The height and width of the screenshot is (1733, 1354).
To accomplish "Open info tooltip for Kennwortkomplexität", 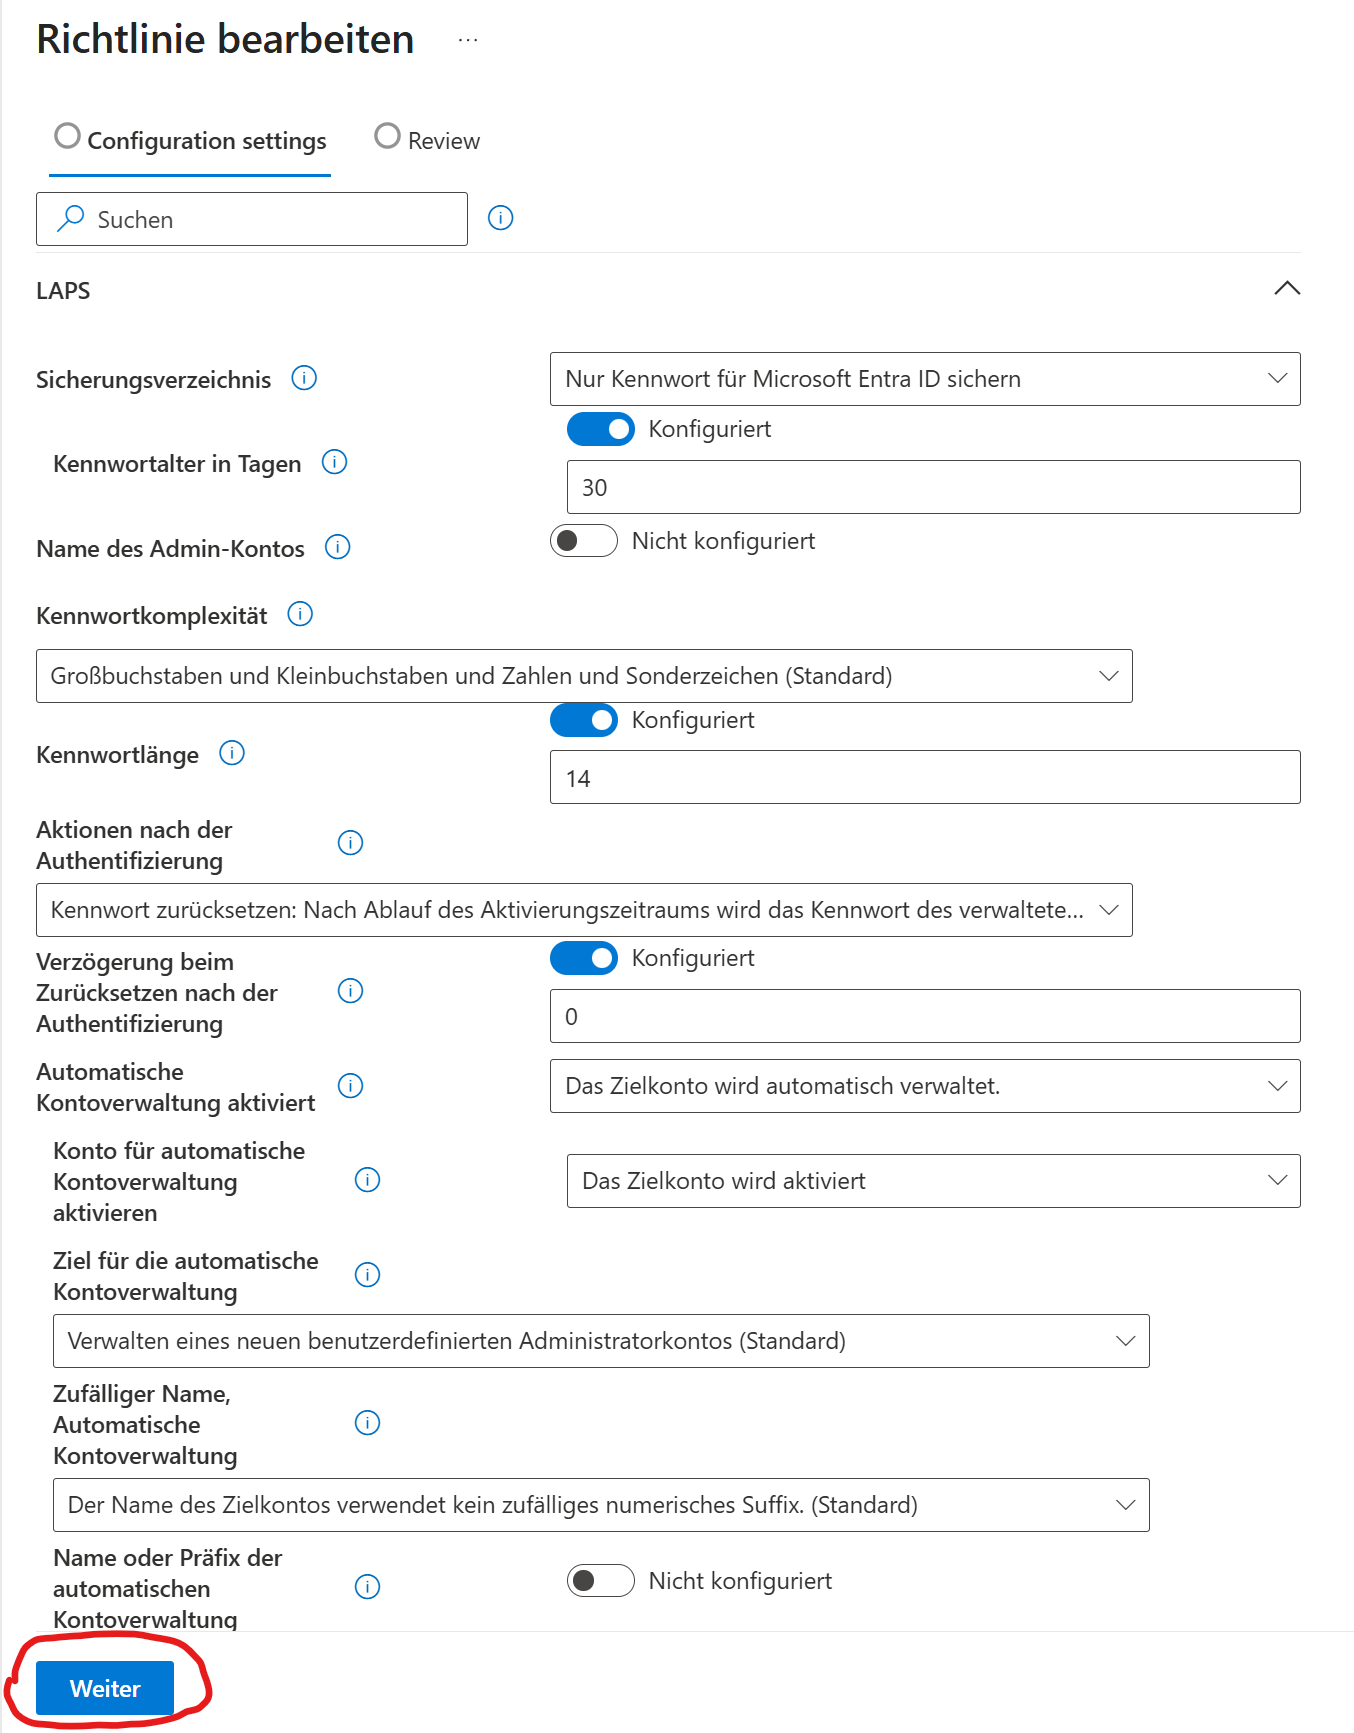I will coord(300,614).
